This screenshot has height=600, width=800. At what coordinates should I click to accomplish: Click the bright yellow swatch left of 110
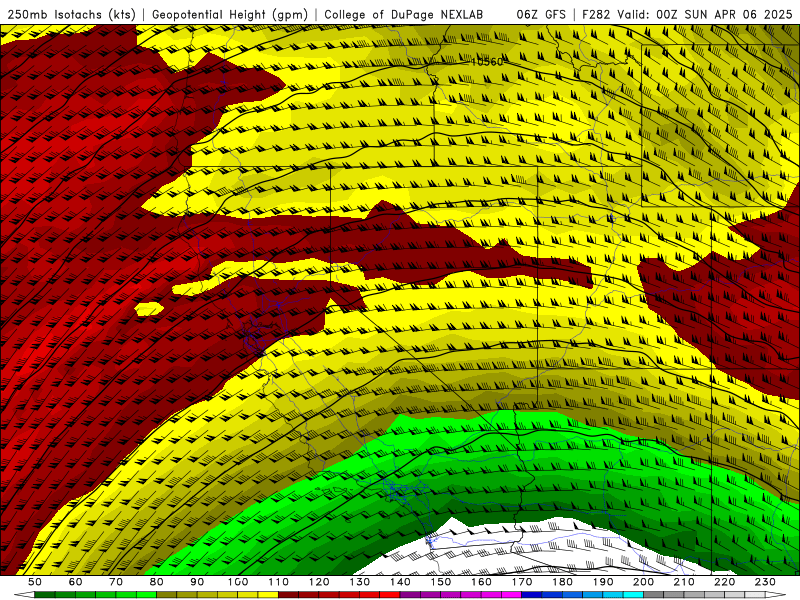tap(268, 595)
